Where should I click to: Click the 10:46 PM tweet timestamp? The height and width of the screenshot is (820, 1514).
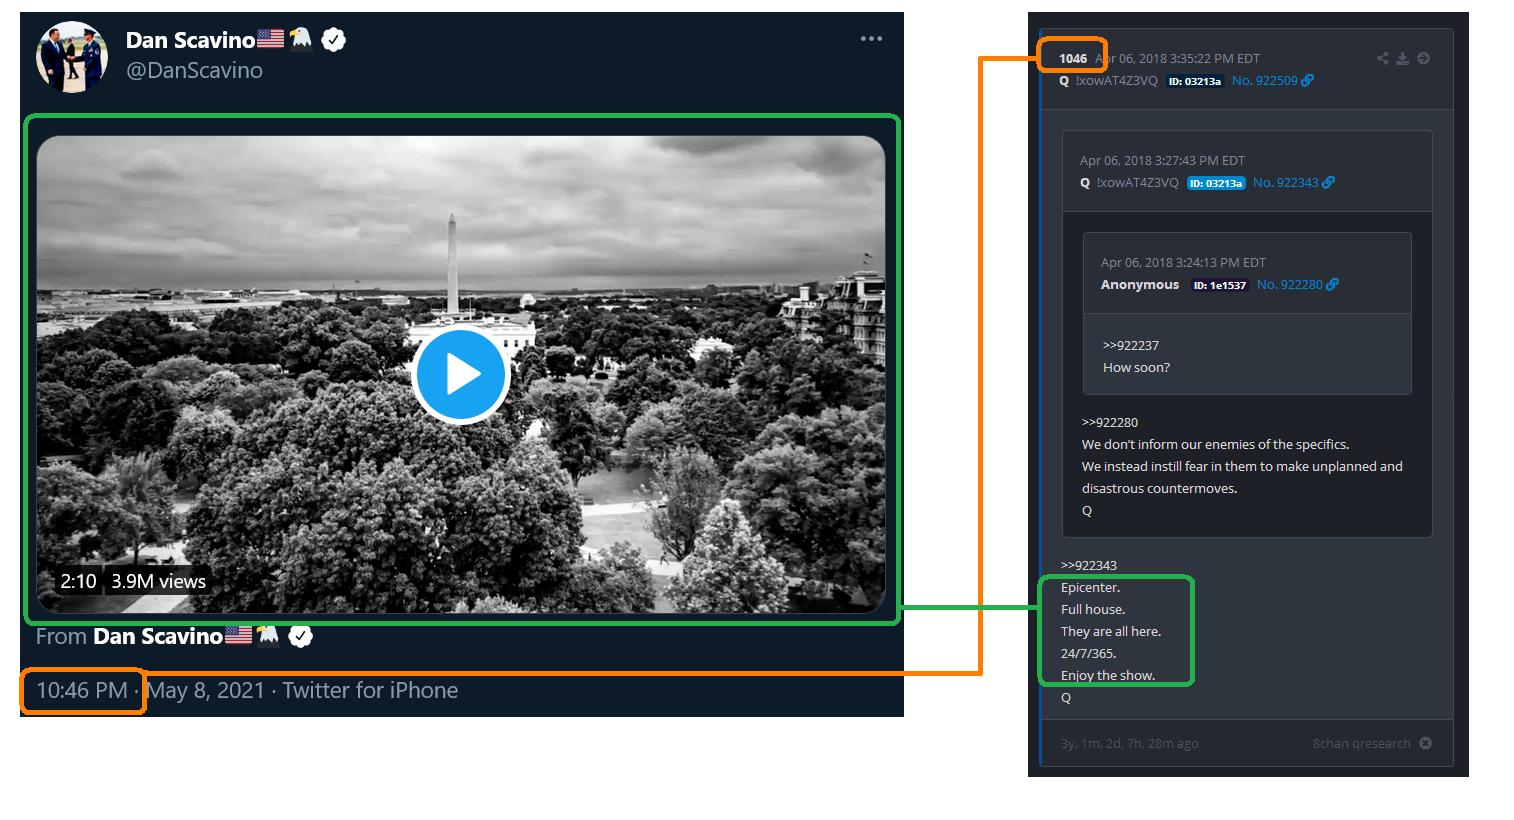tap(82, 690)
